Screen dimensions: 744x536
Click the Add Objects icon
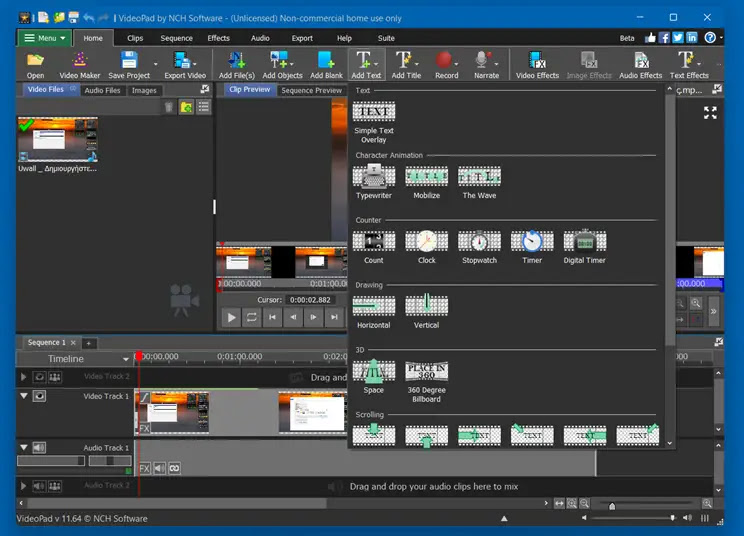point(282,65)
